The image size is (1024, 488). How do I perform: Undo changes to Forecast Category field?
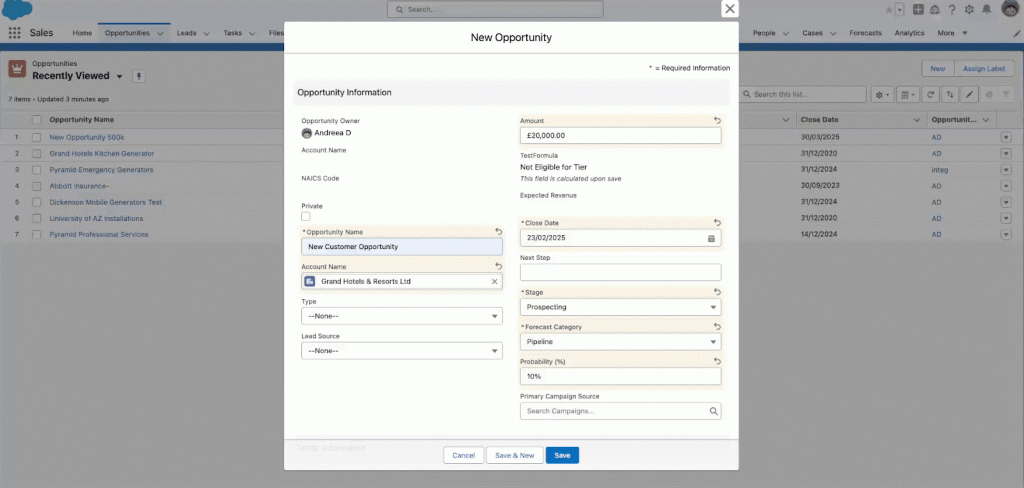717,327
